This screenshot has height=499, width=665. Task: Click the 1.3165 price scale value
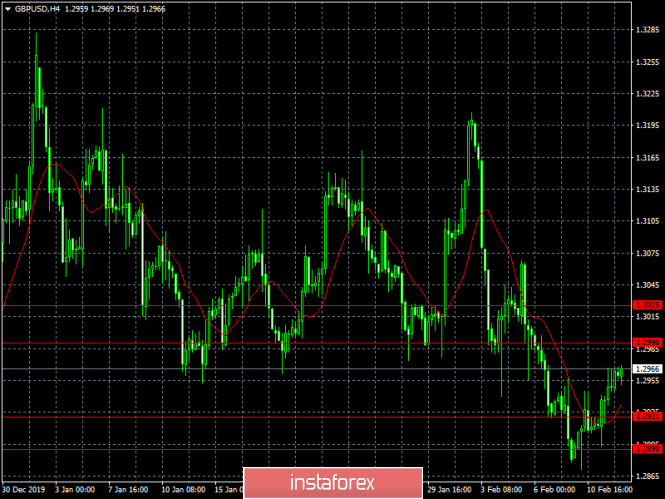coord(648,158)
